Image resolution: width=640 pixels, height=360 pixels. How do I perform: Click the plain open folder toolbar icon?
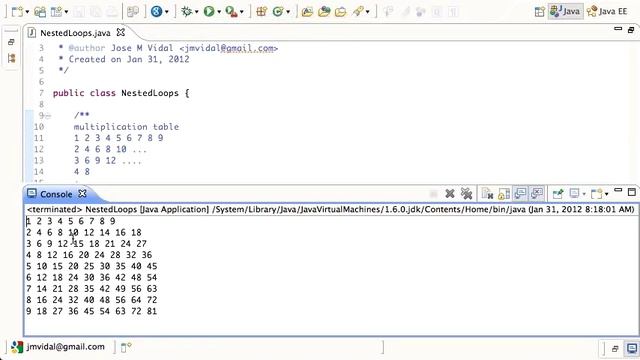(340, 12)
